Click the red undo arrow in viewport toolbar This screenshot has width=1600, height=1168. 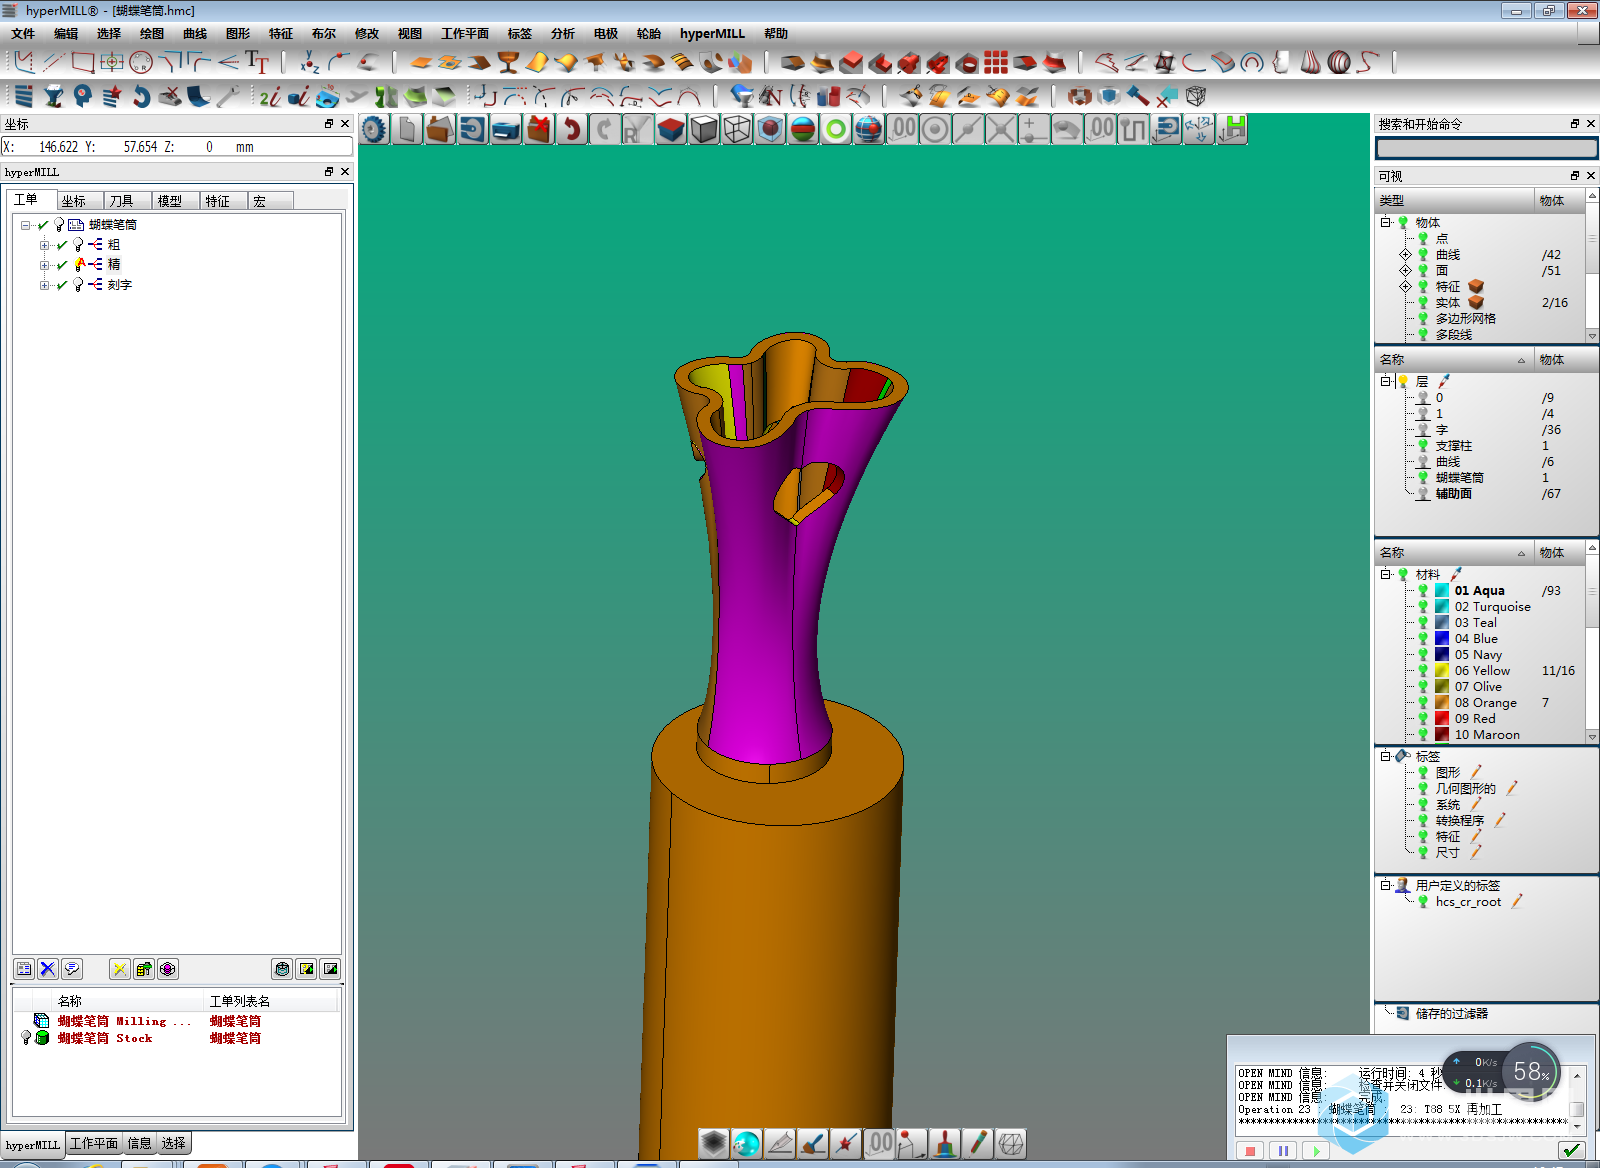pyautogui.click(x=572, y=129)
